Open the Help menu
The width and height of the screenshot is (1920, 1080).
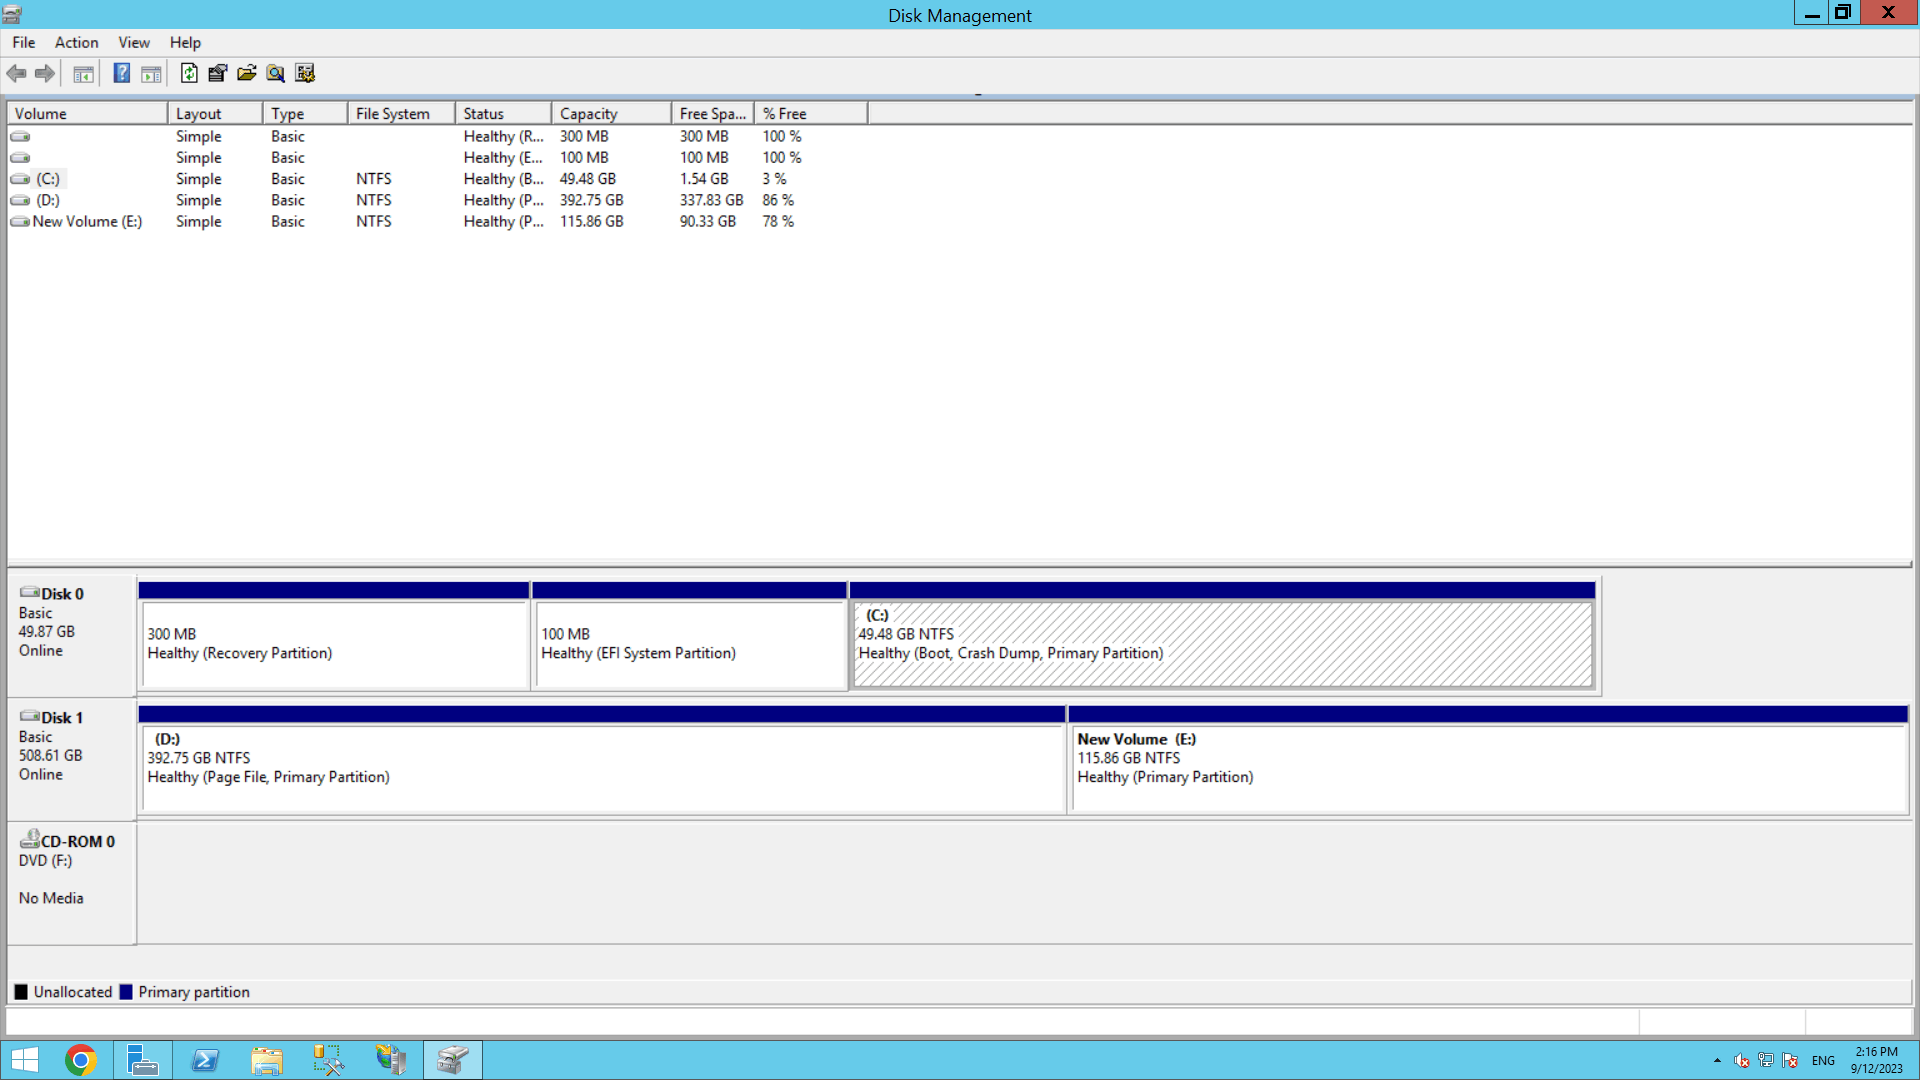click(x=185, y=42)
